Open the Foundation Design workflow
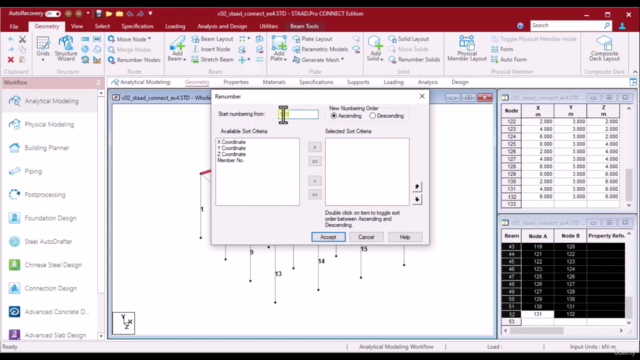The height and width of the screenshot is (360, 640). pyautogui.click(x=50, y=218)
